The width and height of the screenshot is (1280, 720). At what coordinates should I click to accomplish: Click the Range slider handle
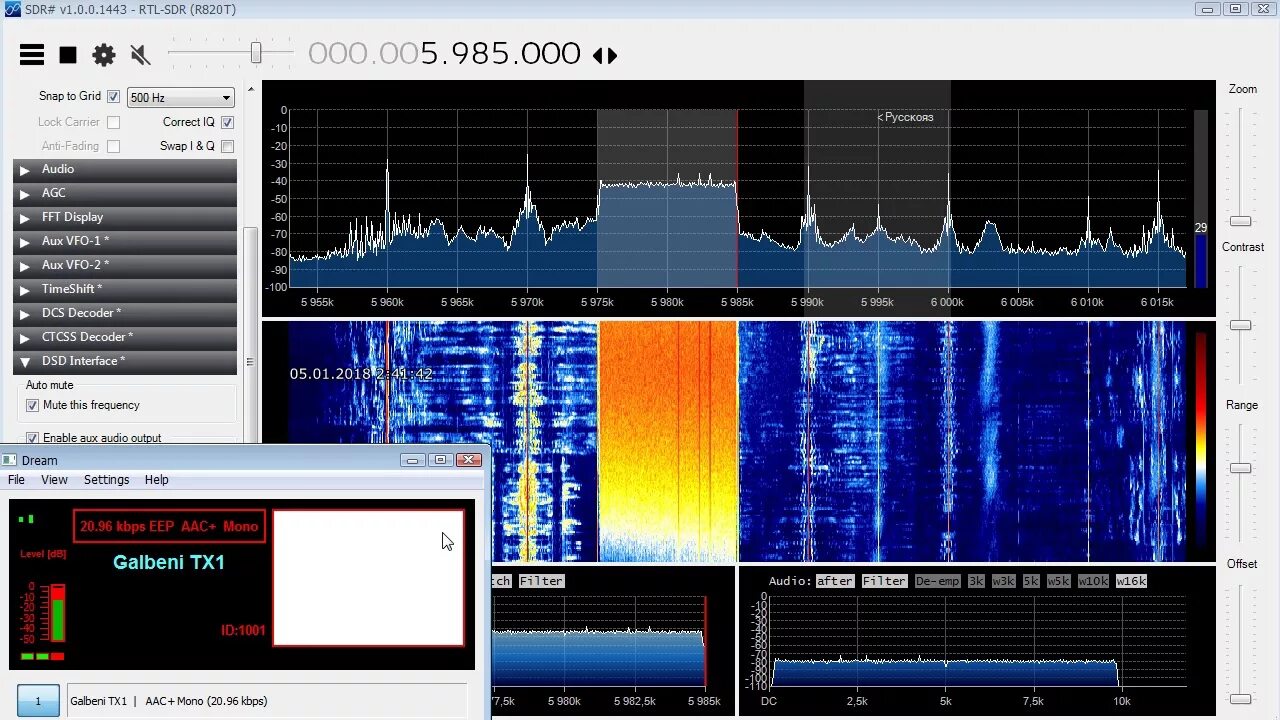tap(1240, 468)
